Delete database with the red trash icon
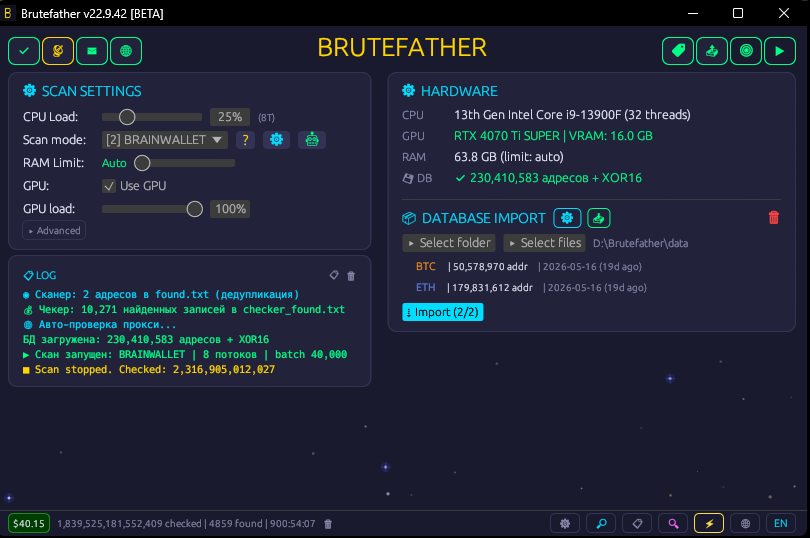 click(x=773, y=218)
